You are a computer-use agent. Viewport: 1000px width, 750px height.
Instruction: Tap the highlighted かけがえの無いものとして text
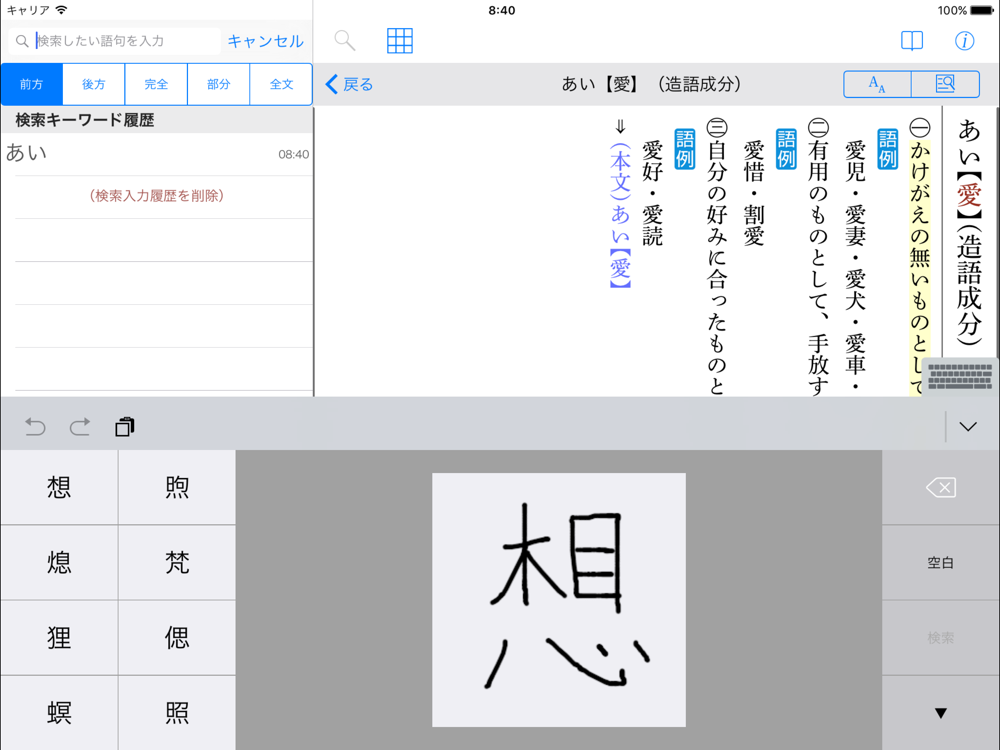(920, 268)
